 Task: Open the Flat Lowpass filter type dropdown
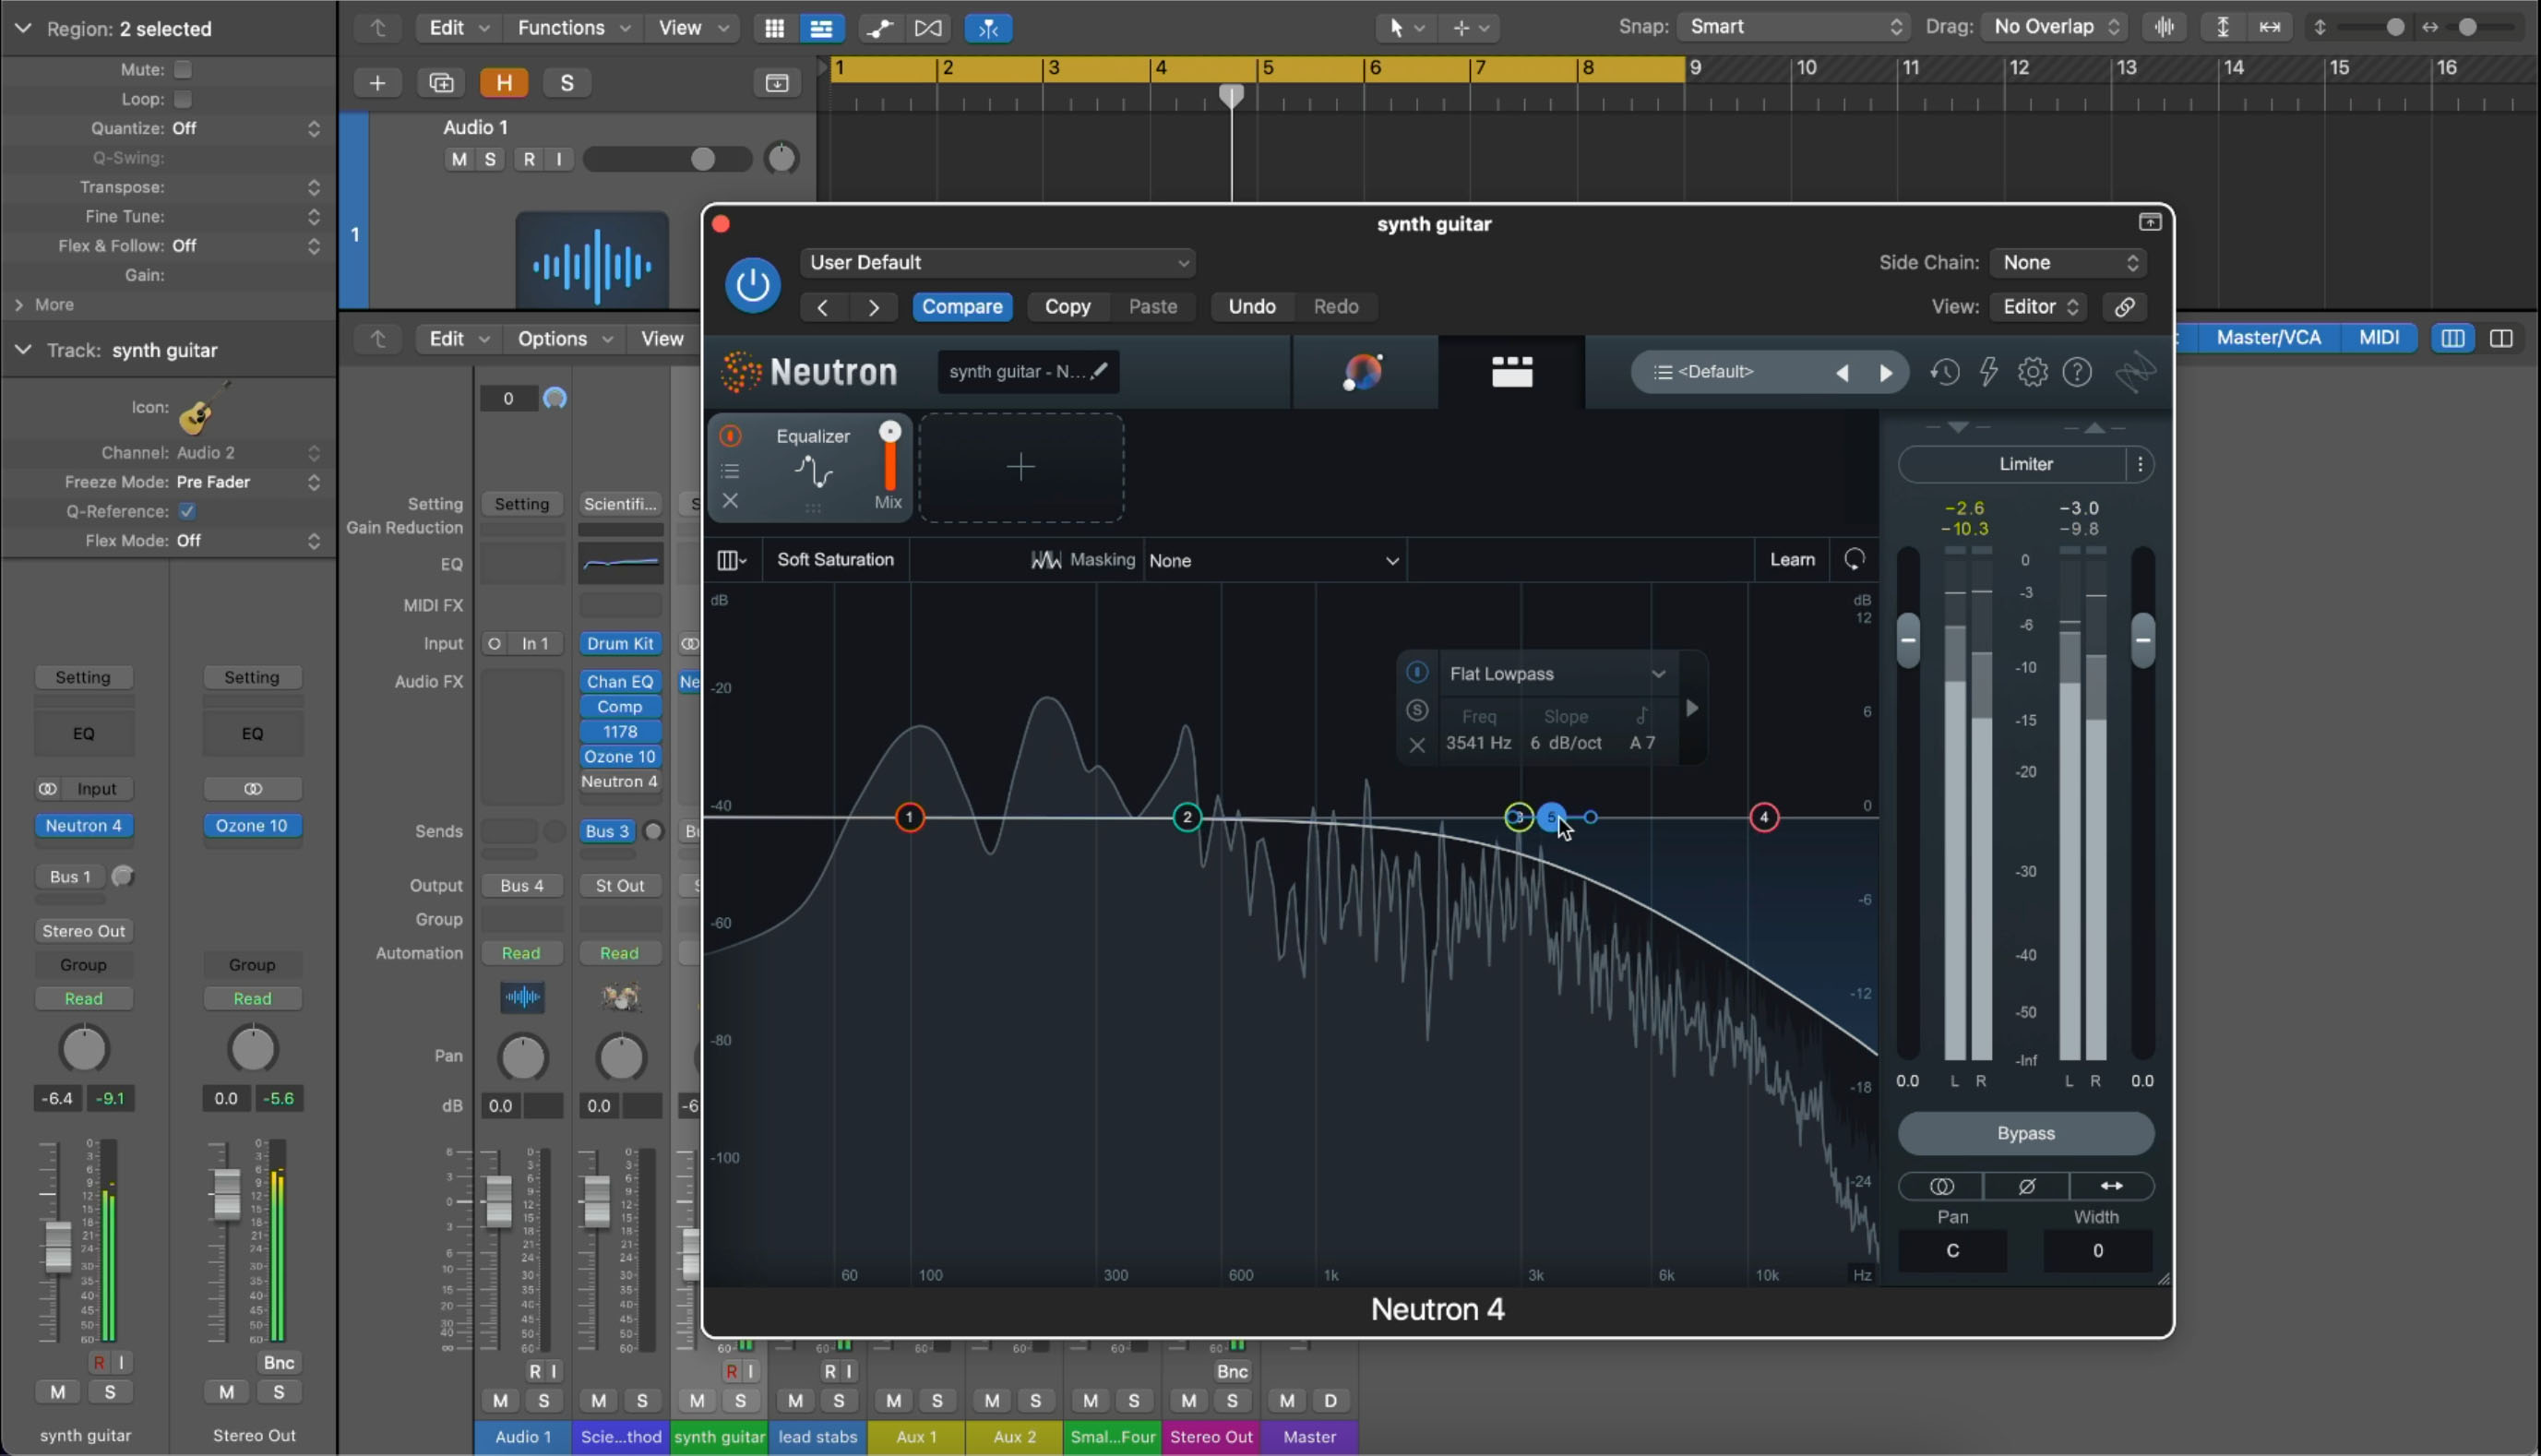[x=1558, y=673]
